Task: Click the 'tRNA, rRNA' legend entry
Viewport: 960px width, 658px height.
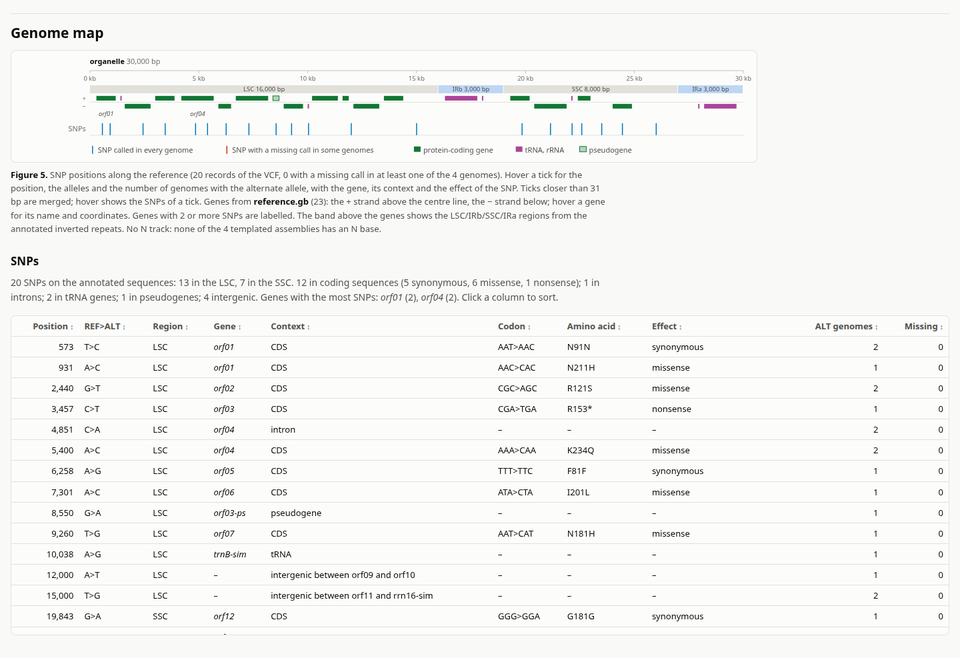Action: click(540, 150)
